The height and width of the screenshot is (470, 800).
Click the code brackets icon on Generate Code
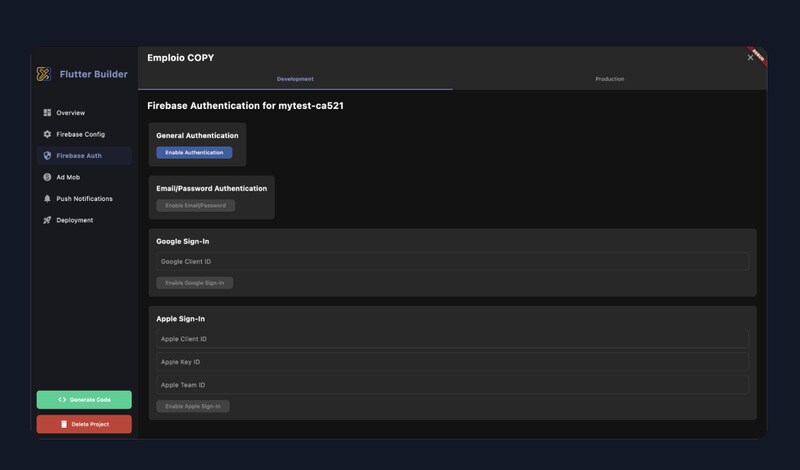click(62, 400)
